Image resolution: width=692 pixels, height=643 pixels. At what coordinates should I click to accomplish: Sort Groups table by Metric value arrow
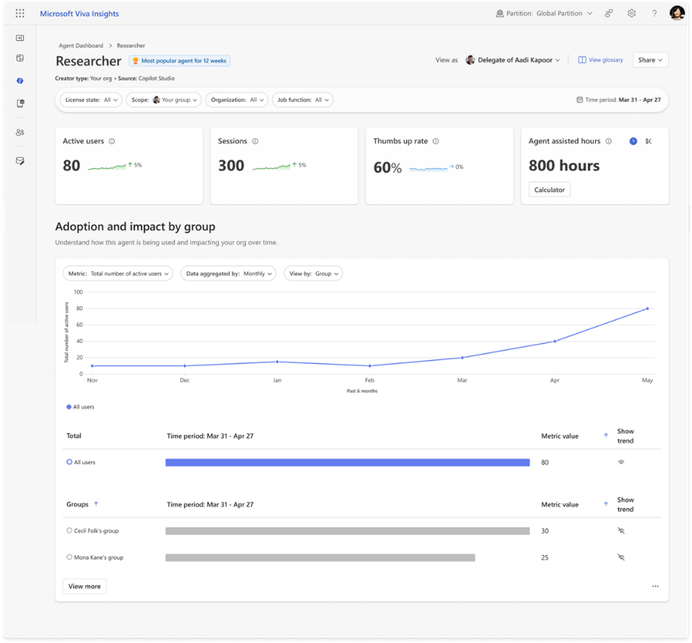[x=606, y=504]
